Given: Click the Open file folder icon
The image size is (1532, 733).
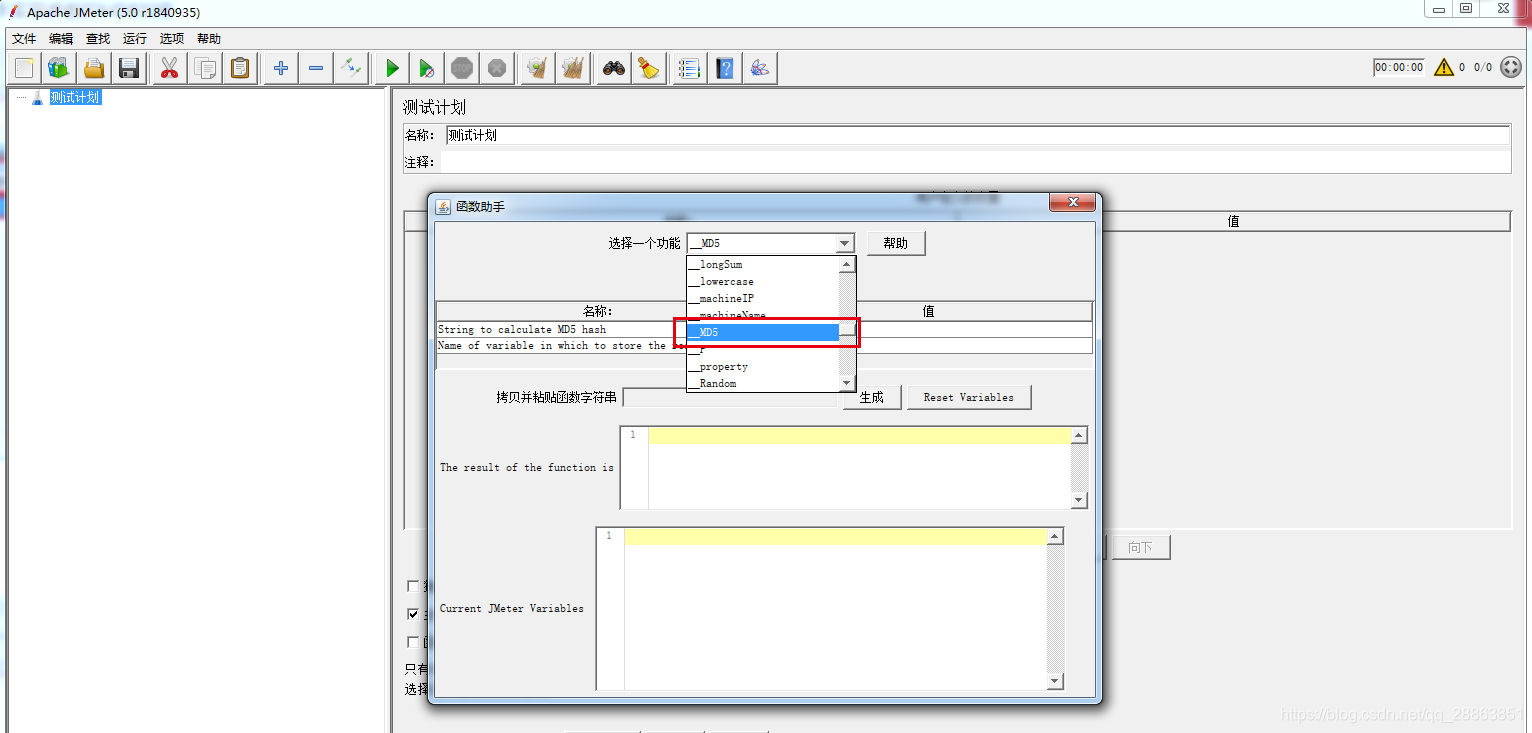Looking at the screenshot, I should (94, 68).
